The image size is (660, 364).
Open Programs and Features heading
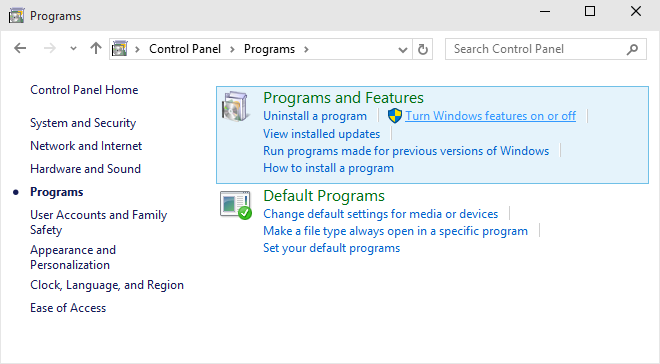click(x=343, y=98)
